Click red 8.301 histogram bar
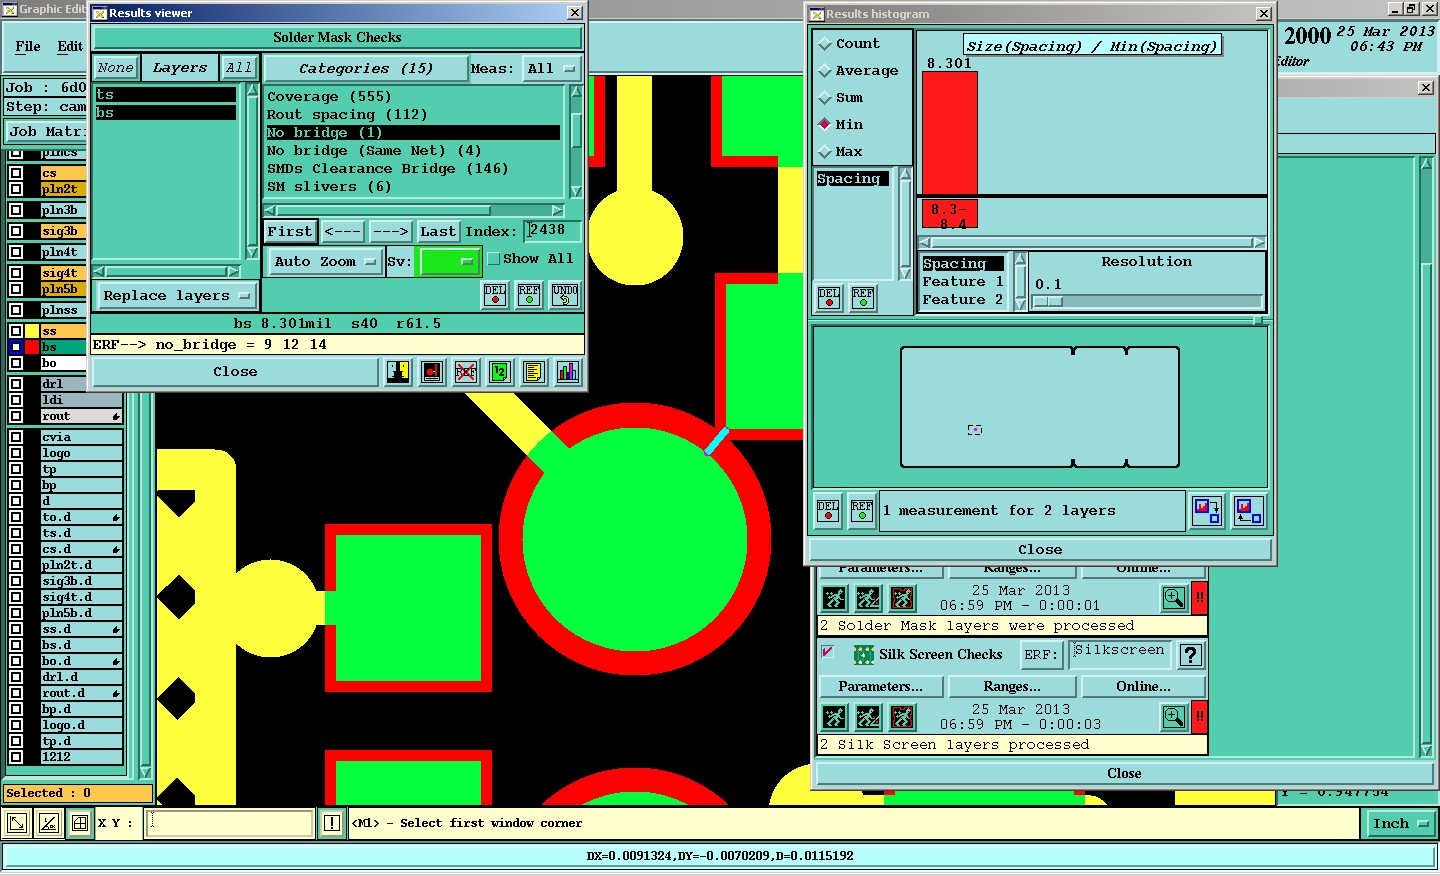 (x=949, y=132)
